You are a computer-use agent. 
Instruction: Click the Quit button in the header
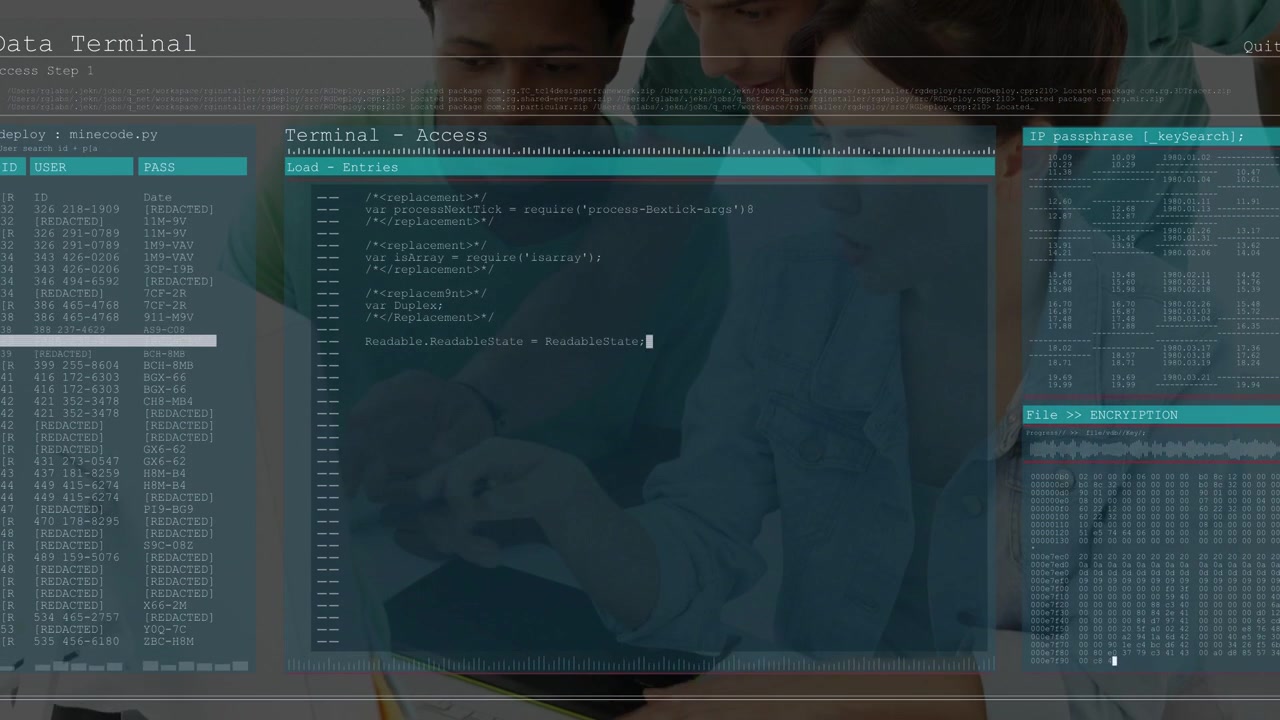click(x=1261, y=47)
